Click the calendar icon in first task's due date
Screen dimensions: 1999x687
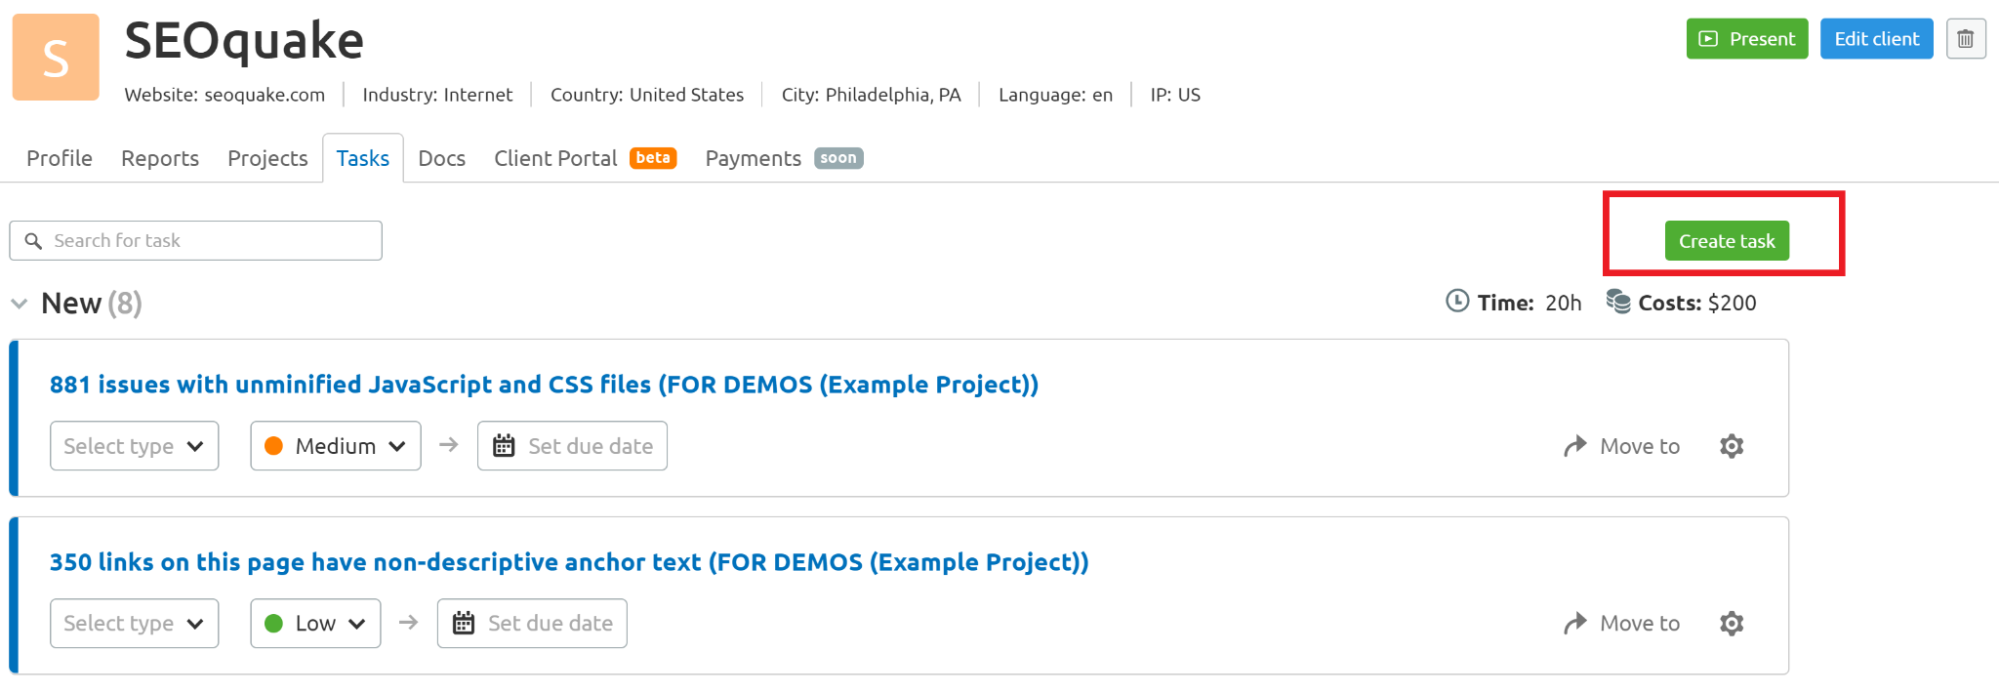pos(504,446)
